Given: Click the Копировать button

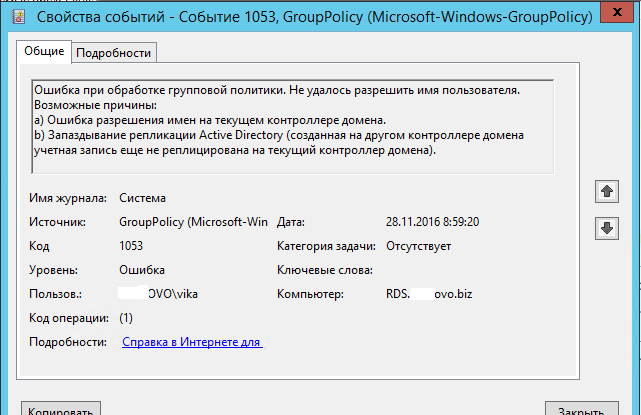Looking at the screenshot, I should point(61,409).
